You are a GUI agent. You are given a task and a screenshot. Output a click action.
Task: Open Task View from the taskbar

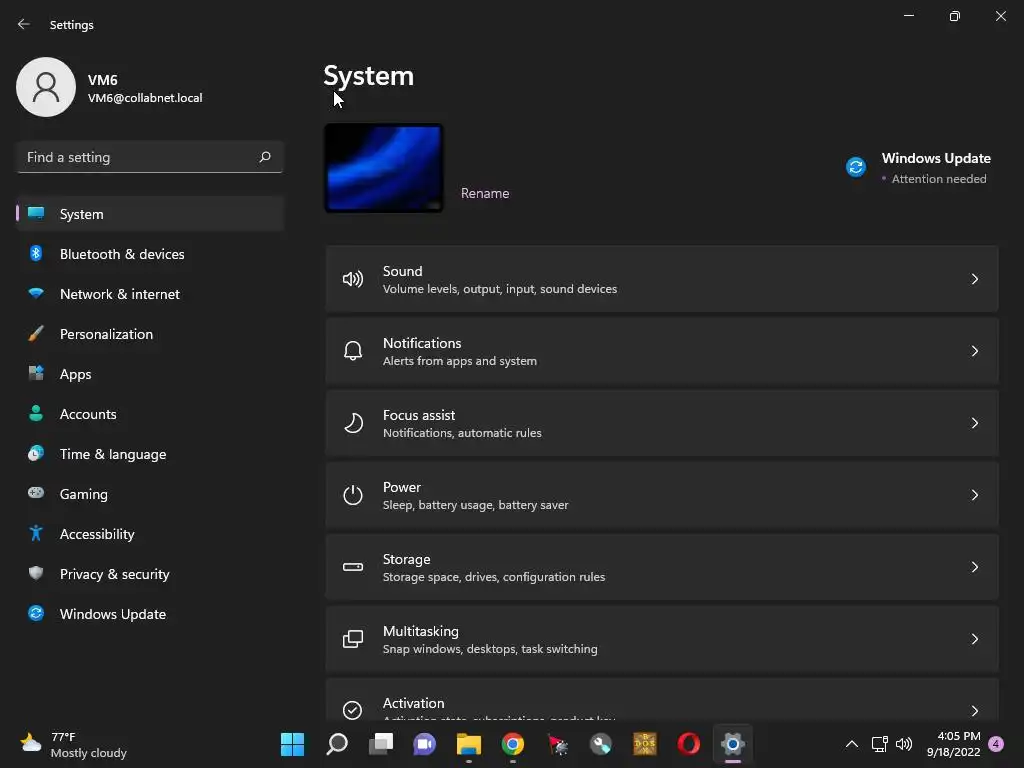tap(381, 744)
